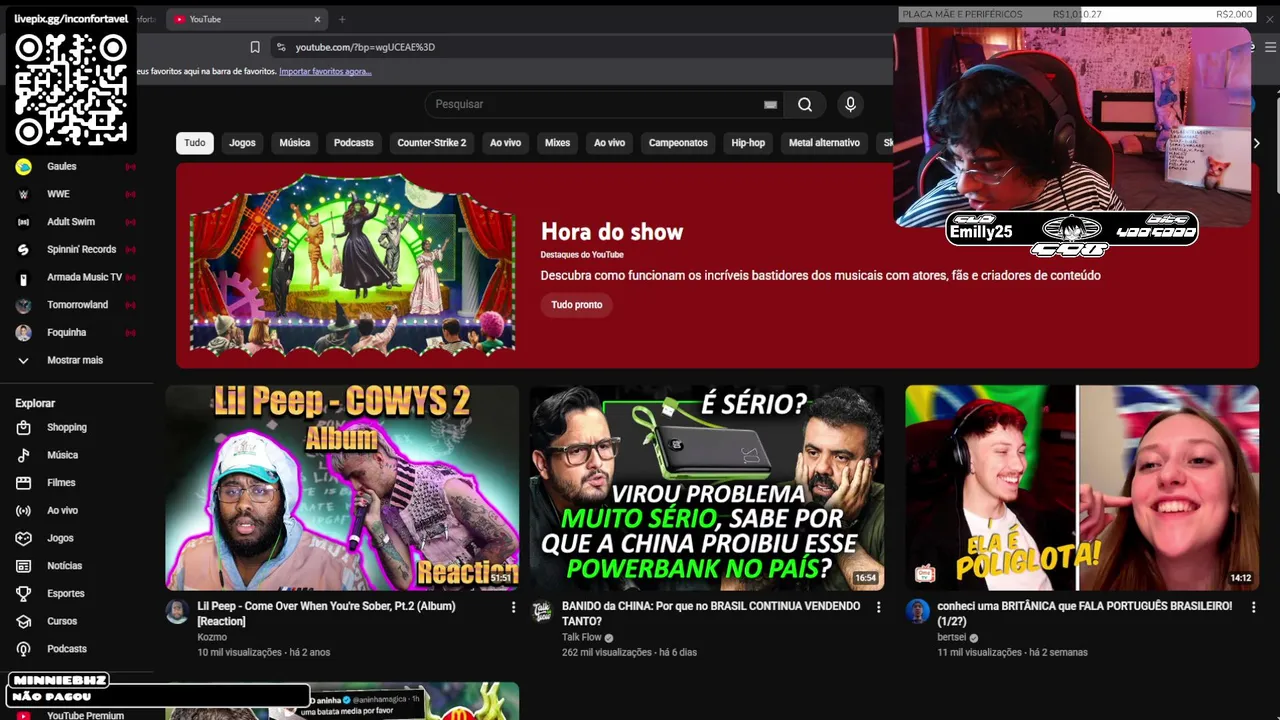Show more filter chips with right arrow
Screen dimensions: 1280x720
tap(1256, 143)
